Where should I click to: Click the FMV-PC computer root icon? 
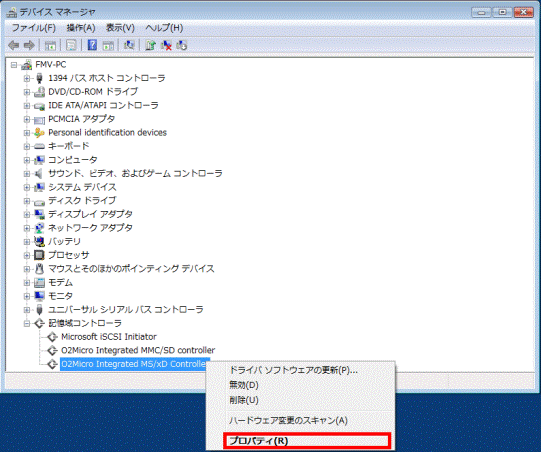click(26, 65)
